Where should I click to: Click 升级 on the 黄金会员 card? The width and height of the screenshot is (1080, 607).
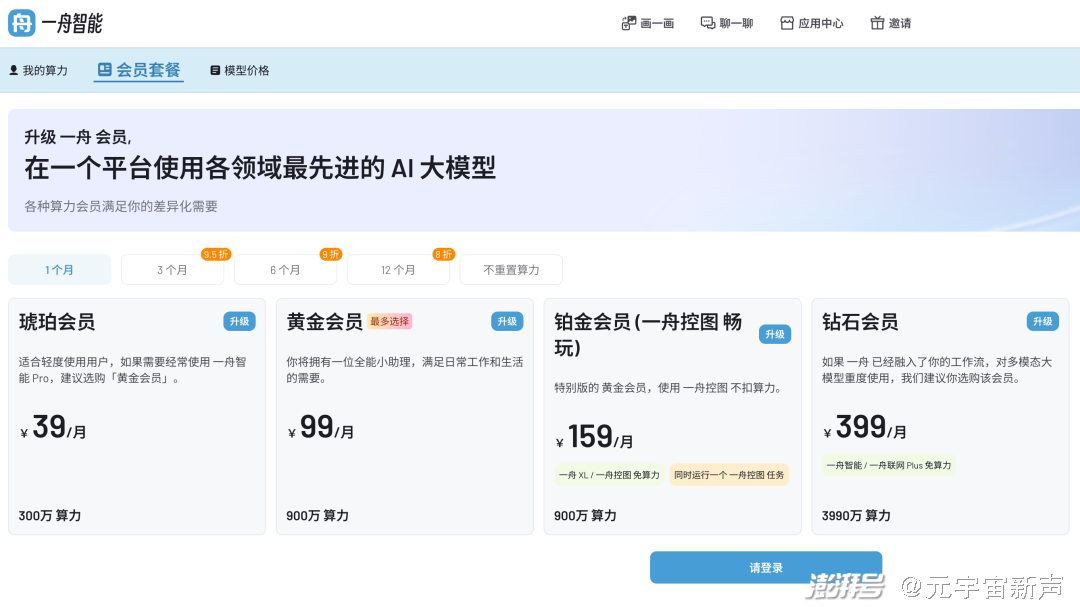tap(507, 321)
